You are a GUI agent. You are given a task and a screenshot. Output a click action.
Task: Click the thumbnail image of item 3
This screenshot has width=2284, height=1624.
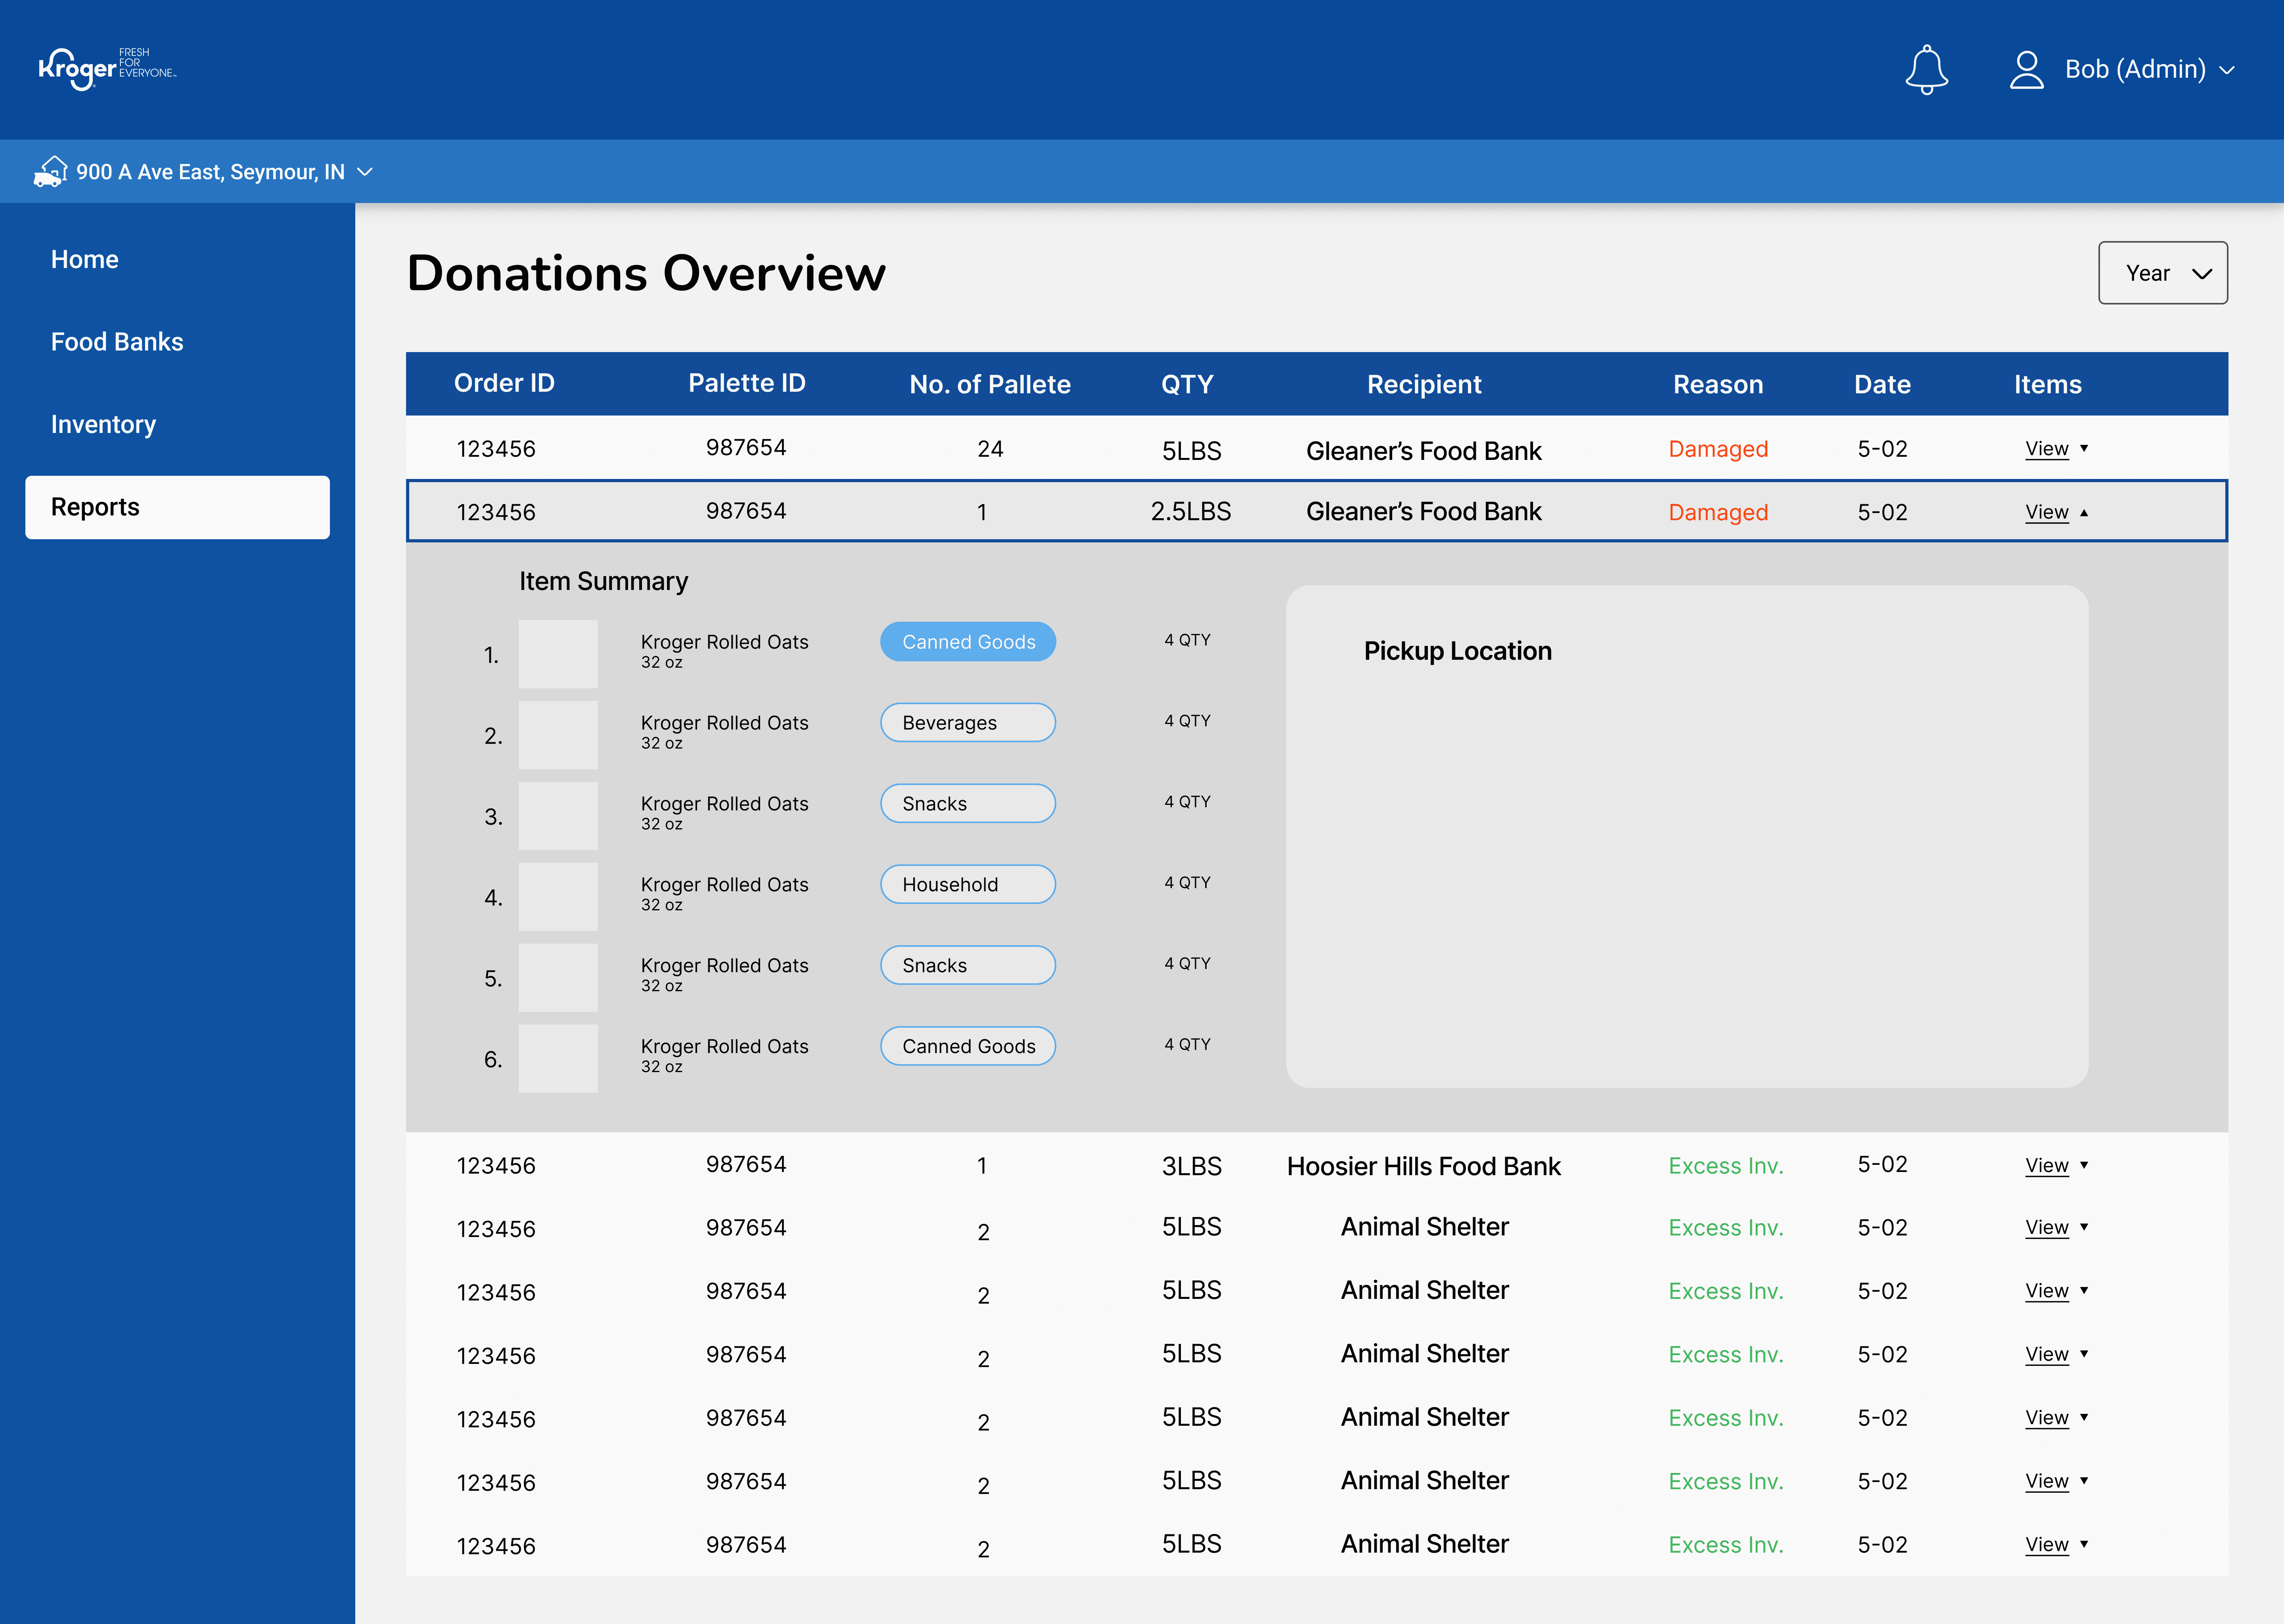(x=558, y=816)
